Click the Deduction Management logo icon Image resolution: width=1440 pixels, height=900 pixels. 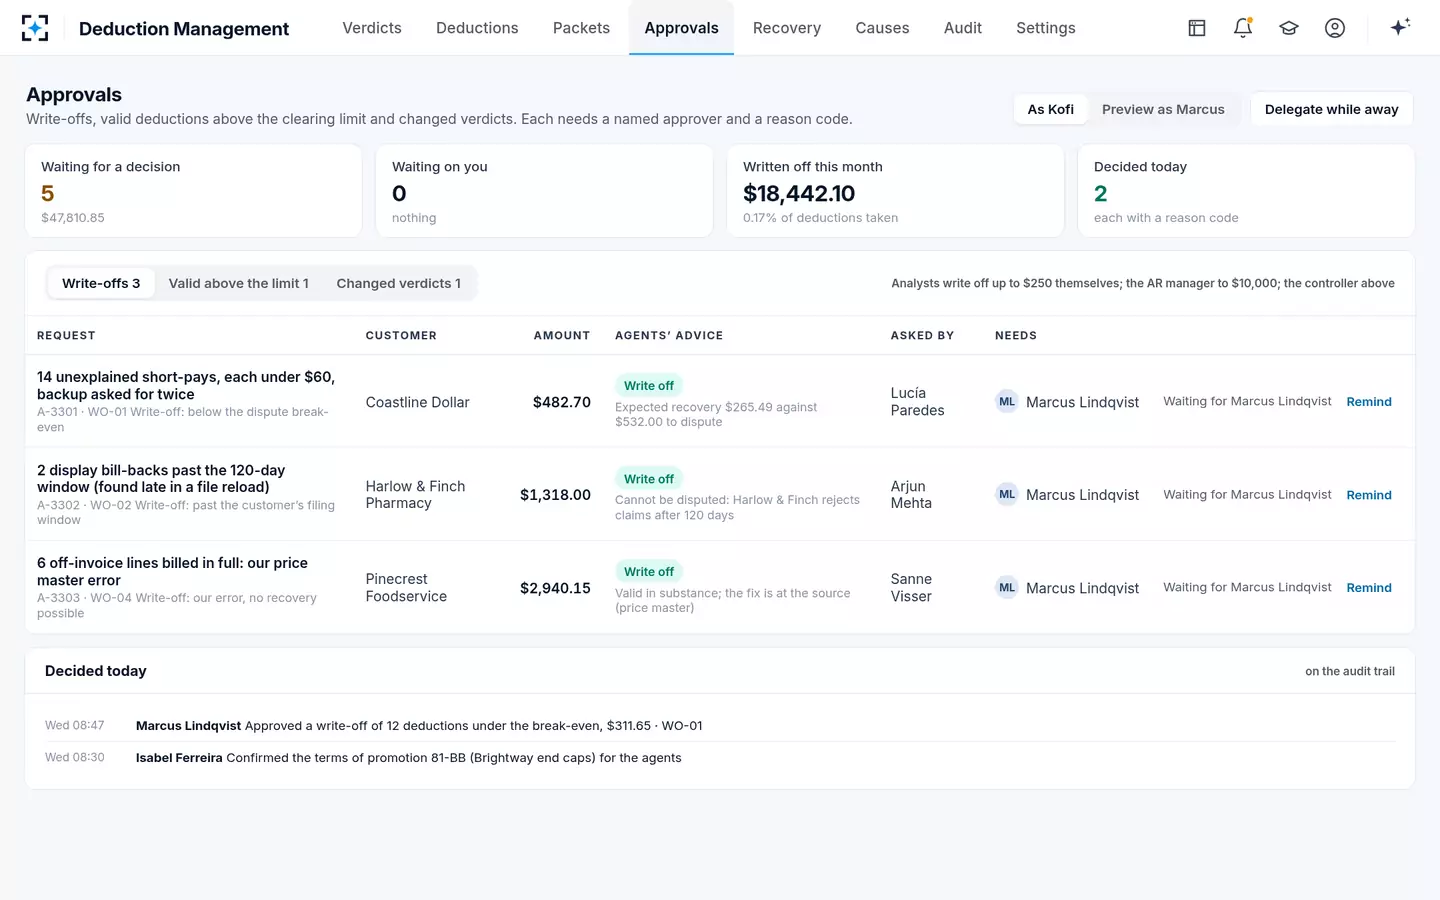pos(35,28)
